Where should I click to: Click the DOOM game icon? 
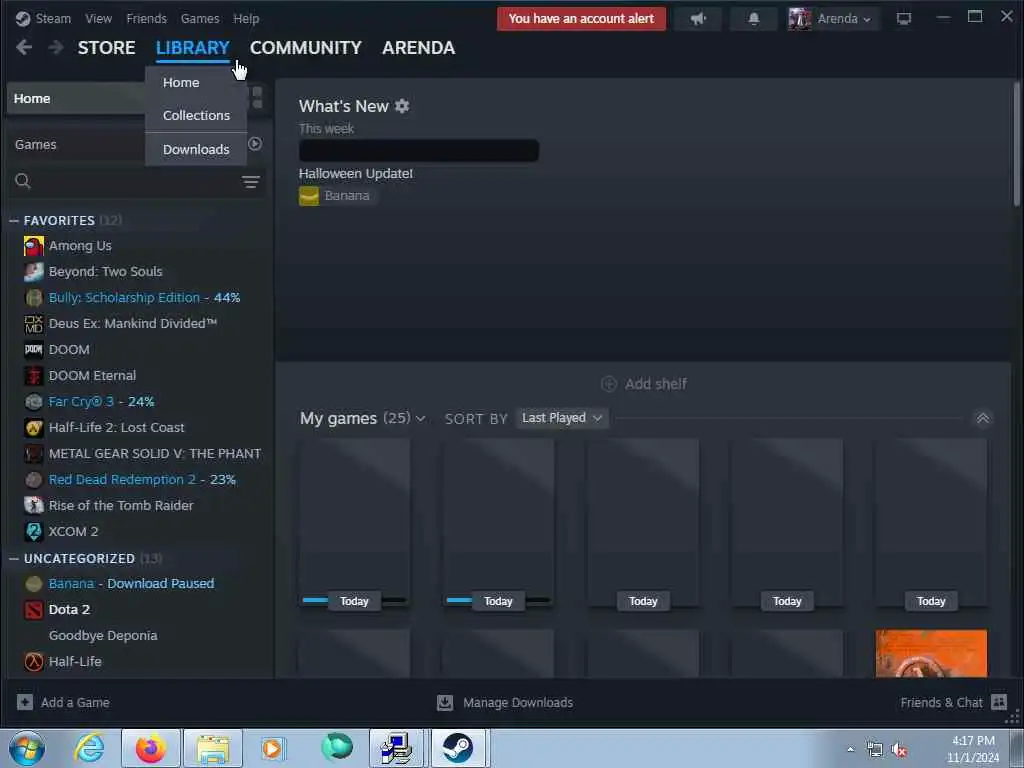[34, 349]
